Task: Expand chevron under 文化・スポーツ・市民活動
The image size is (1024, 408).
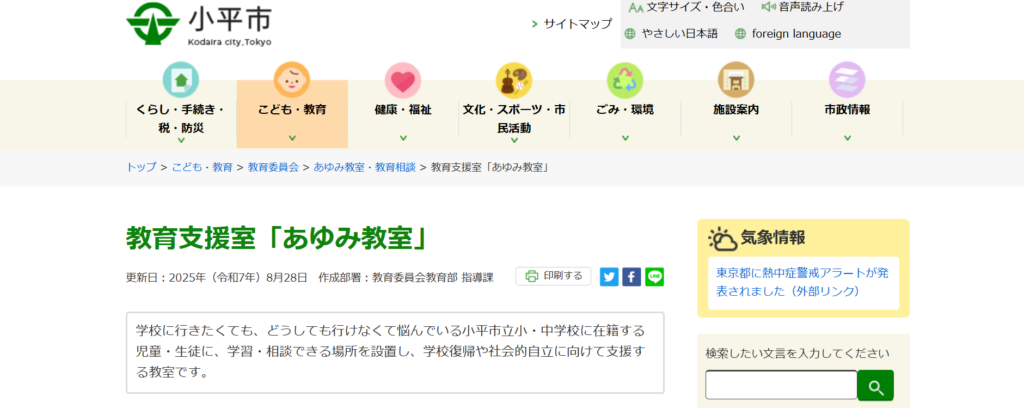Action: [514, 140]
